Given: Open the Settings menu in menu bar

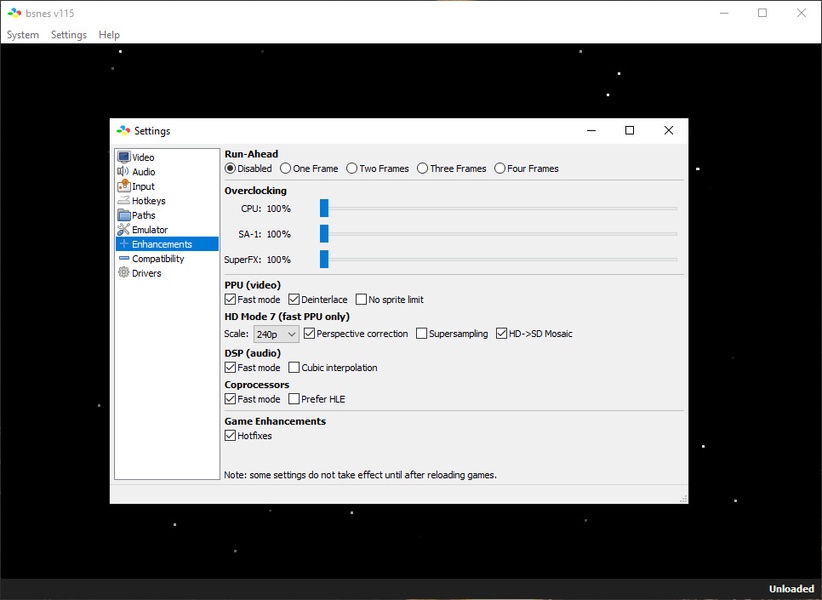Looking at the screenshot, I should tap(69, 35).
